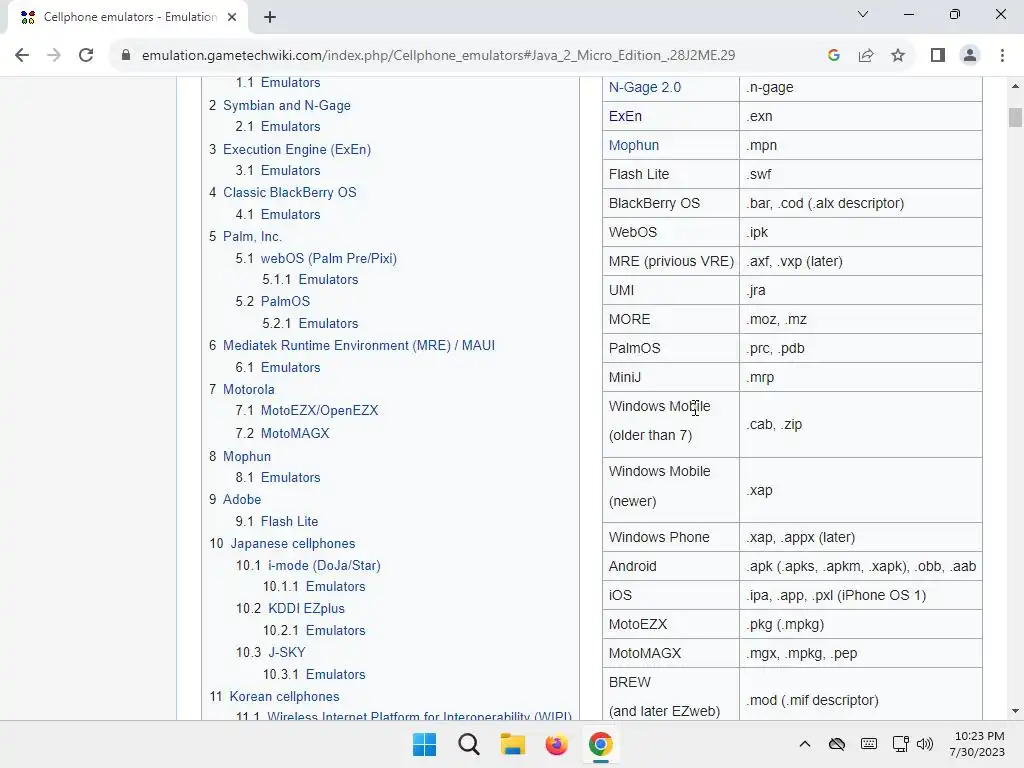Screen dimensions: 1024x768
Task: Open Adobe section in contents
Action: (242, 499)
